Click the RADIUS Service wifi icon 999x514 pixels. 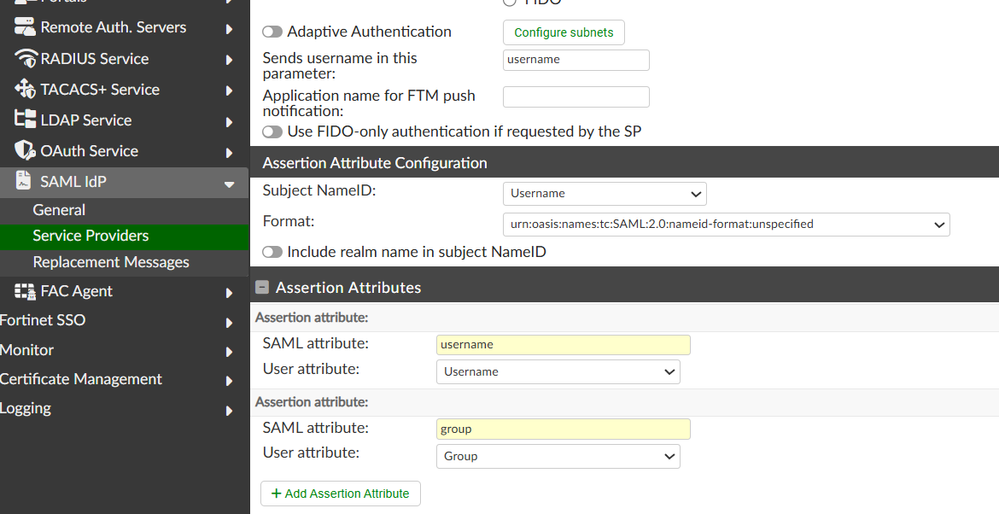coord(25,59)
